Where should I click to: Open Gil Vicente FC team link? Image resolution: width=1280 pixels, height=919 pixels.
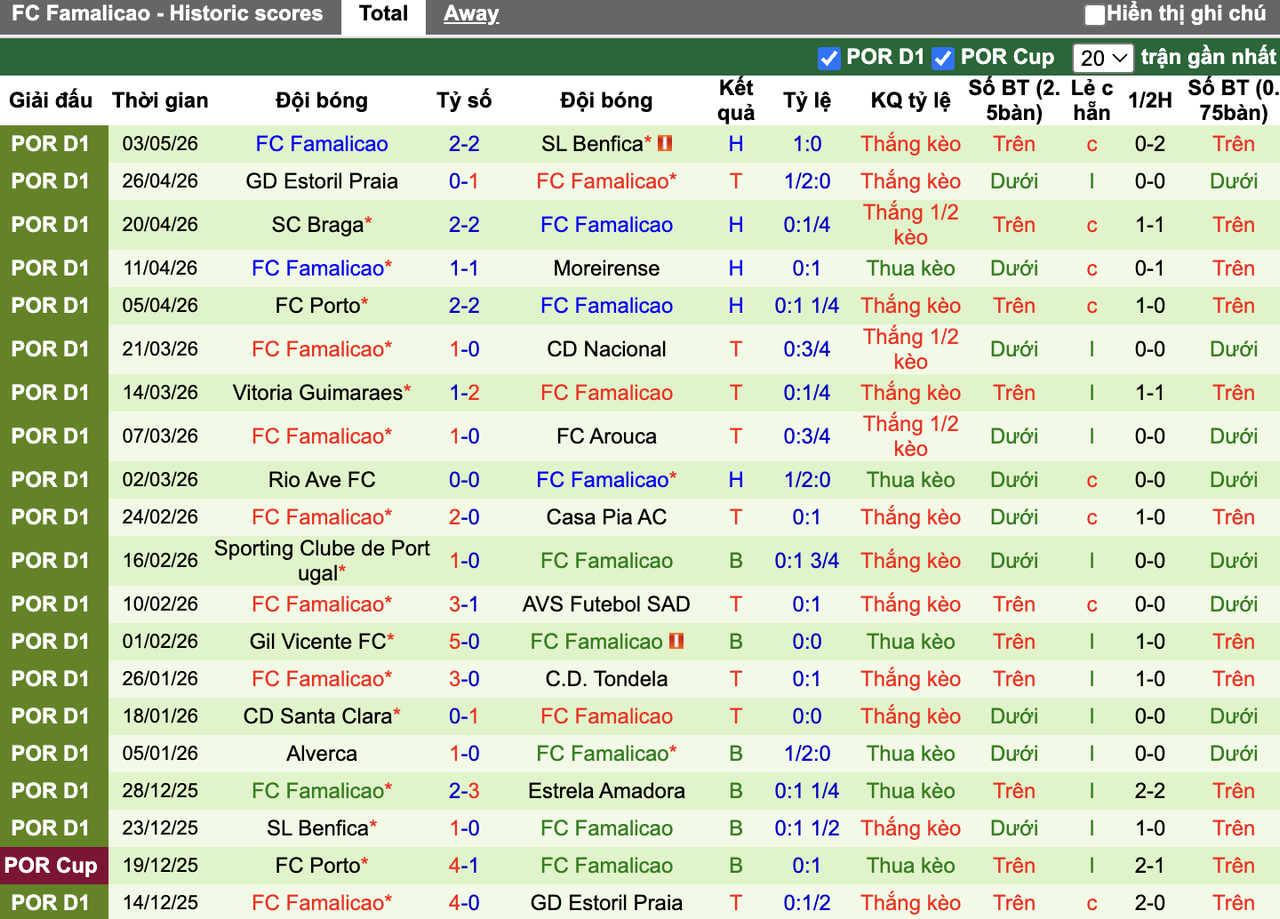click(x=317, y=641)
